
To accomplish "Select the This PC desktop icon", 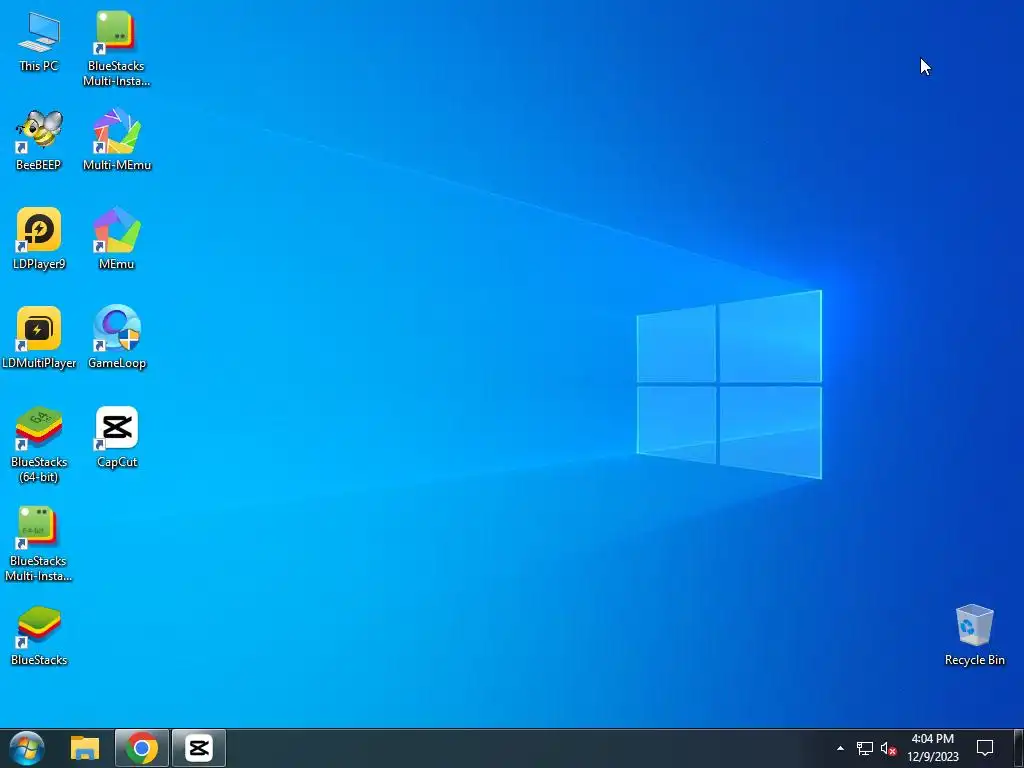I will pyautogui.click(x=39, y=41).
